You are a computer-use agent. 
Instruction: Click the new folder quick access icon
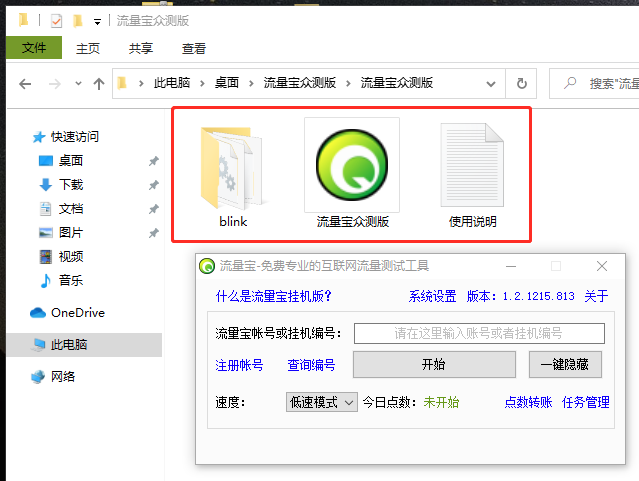click(77, 20)
